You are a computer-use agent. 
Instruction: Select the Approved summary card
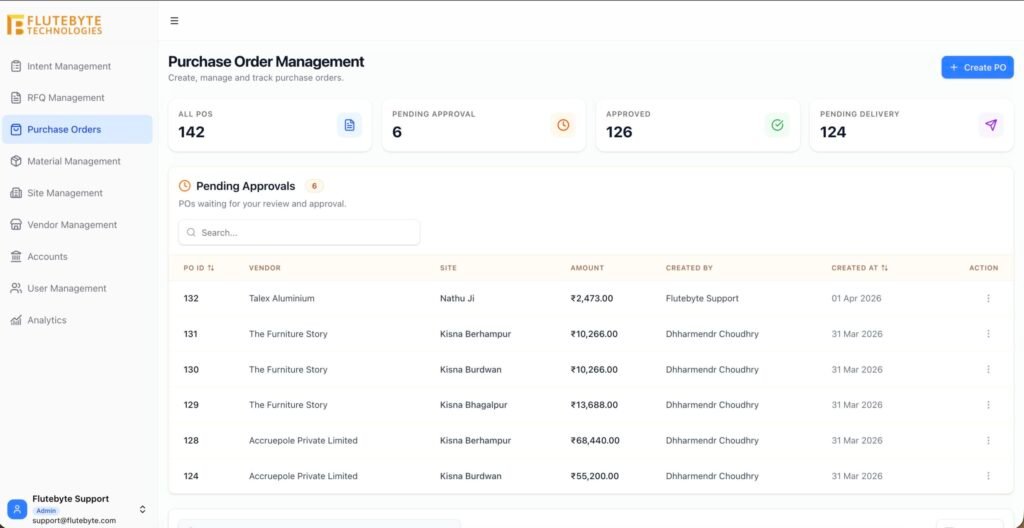point(697,125)
